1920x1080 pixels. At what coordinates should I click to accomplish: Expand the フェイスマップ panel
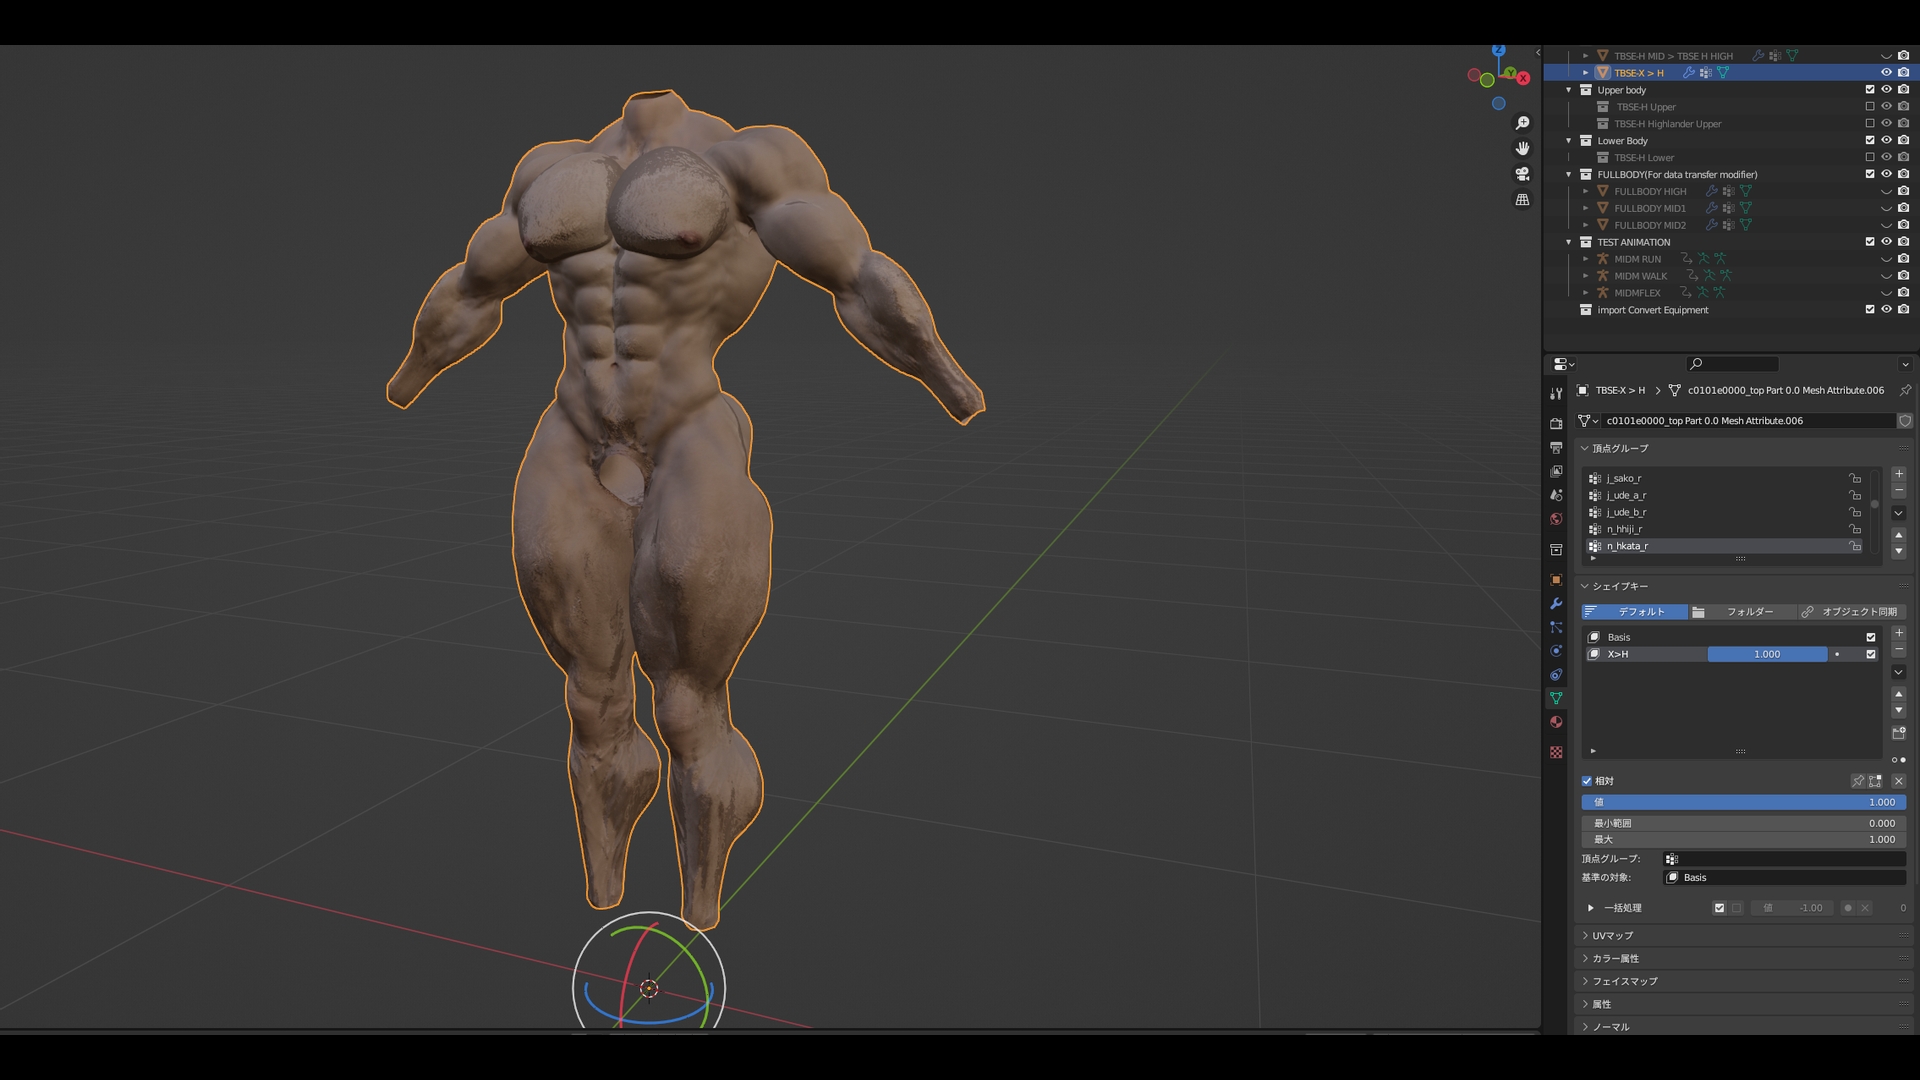[1585, 981]
